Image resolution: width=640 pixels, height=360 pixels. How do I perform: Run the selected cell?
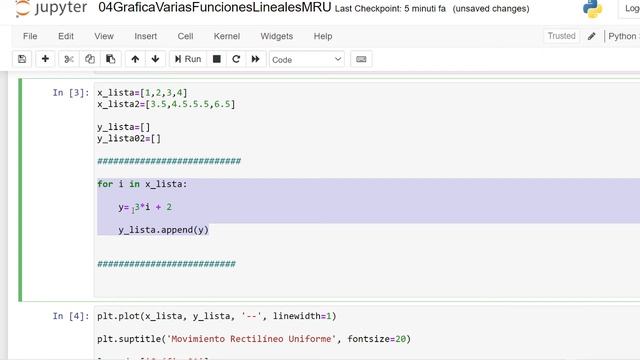[188, 59]
